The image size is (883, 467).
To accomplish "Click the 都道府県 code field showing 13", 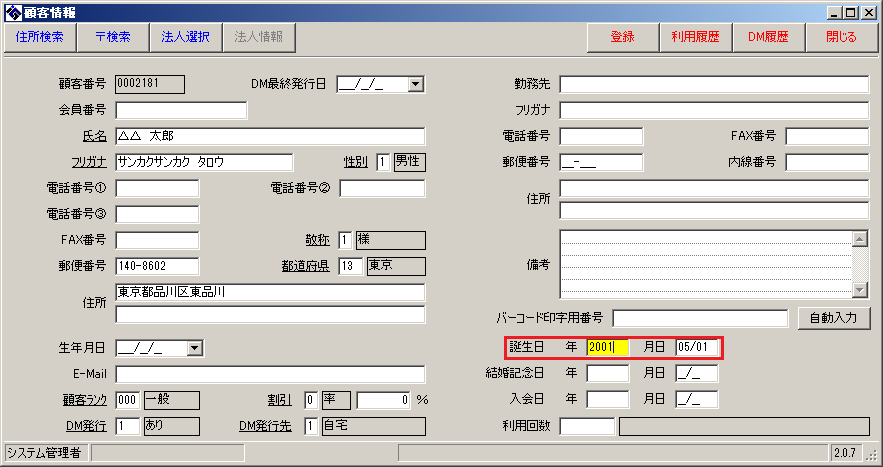I will [x=350, y=266].
